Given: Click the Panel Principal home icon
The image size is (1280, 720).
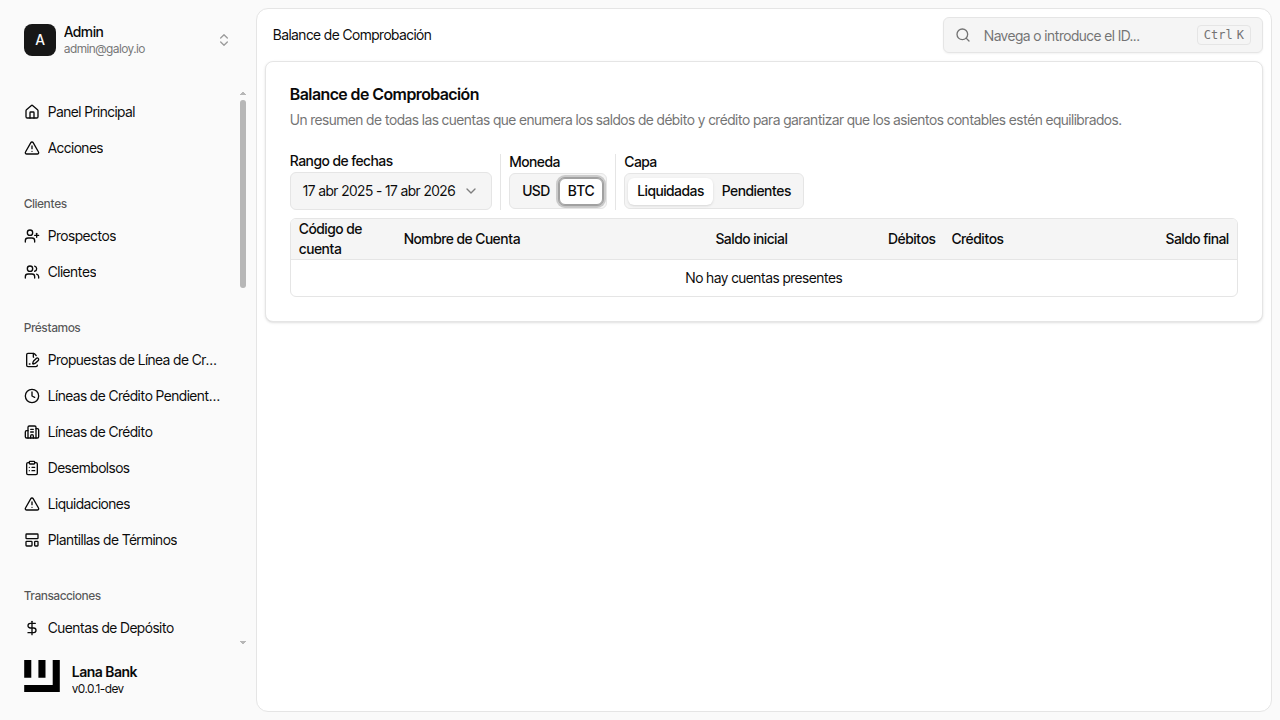Looking at the screenshot, I should [32, 112].
